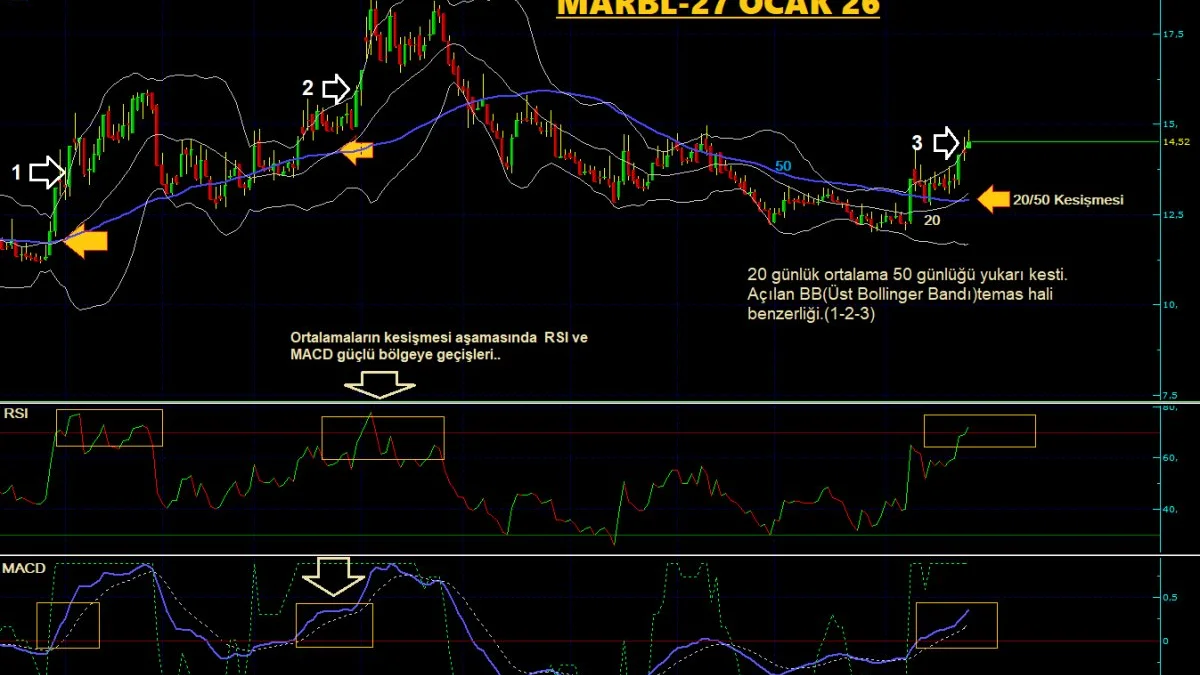
Task: Click the 40 level on RSI axis
Action: point(1171,509)
